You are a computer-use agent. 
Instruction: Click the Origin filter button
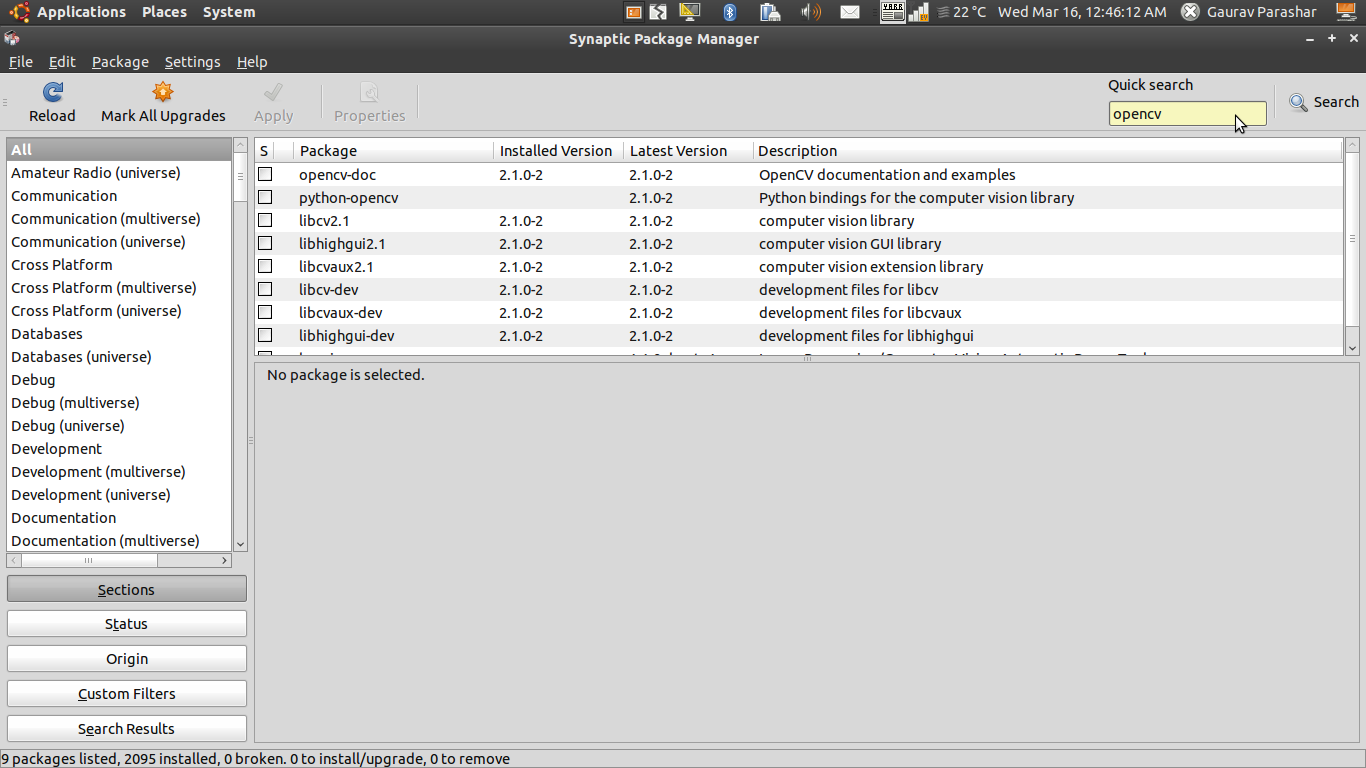pos(127,658)
